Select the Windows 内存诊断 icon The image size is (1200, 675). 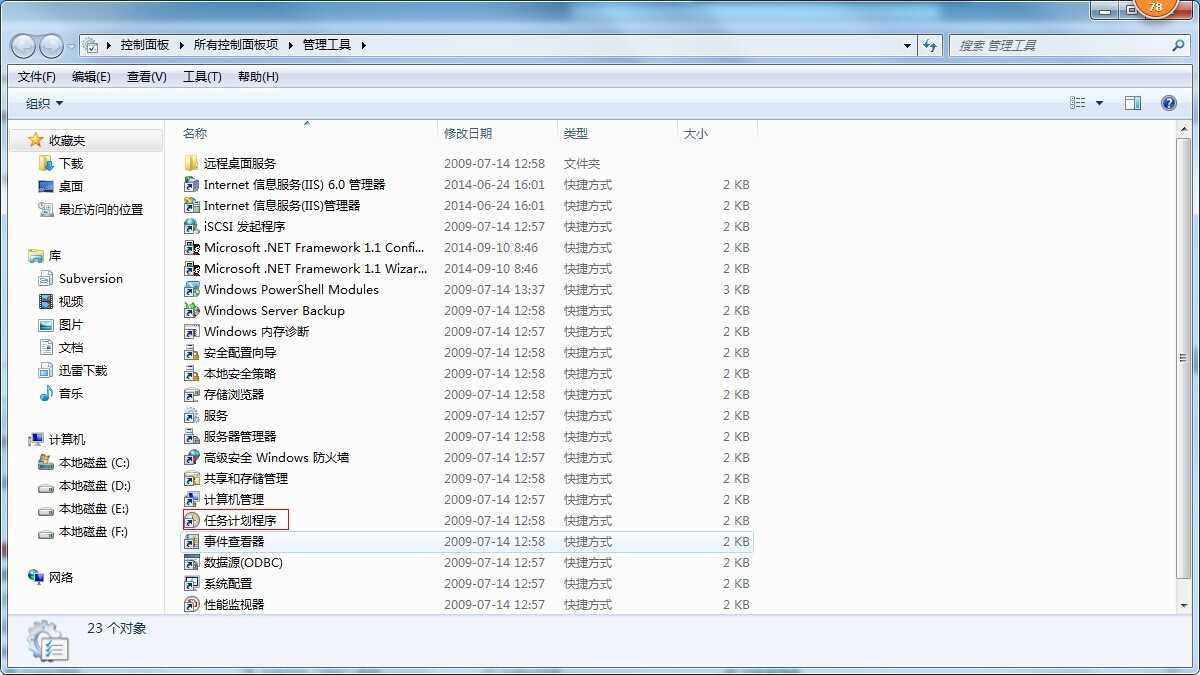192,331
